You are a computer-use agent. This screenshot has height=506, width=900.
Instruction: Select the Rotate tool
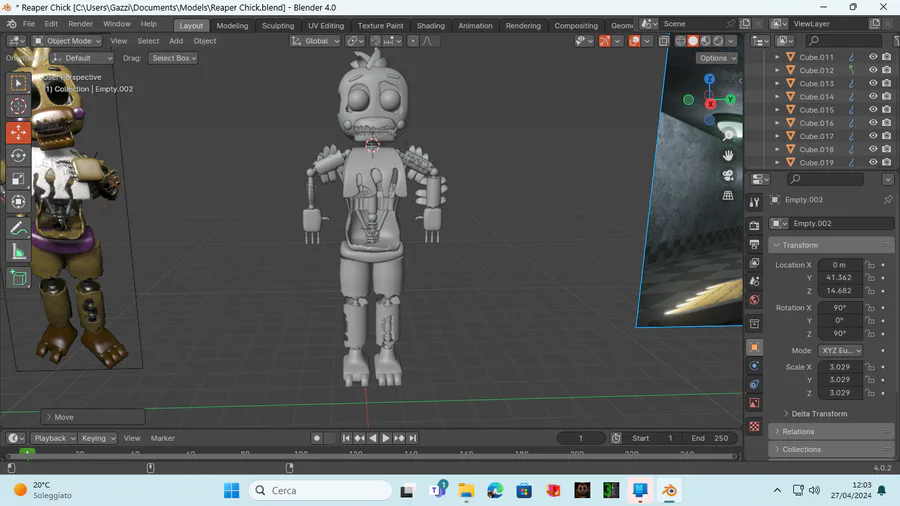click(18, 155)
